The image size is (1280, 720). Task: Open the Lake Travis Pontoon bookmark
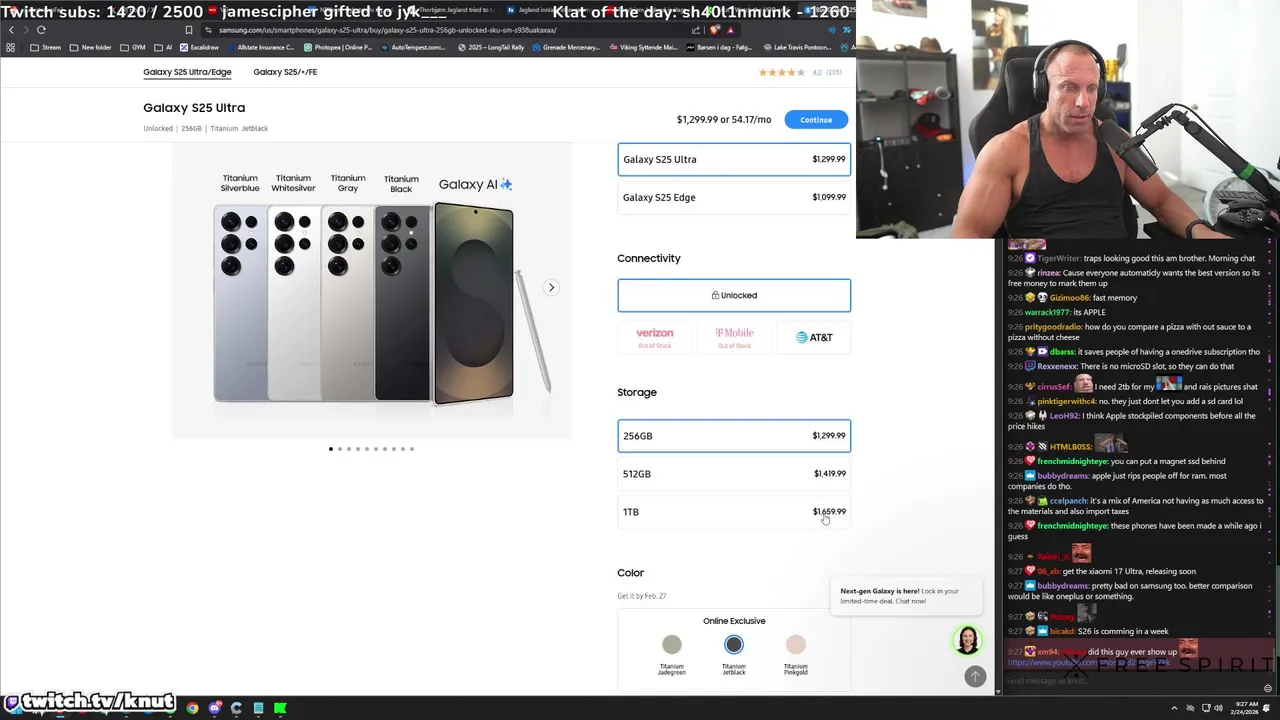click(796, 47)
